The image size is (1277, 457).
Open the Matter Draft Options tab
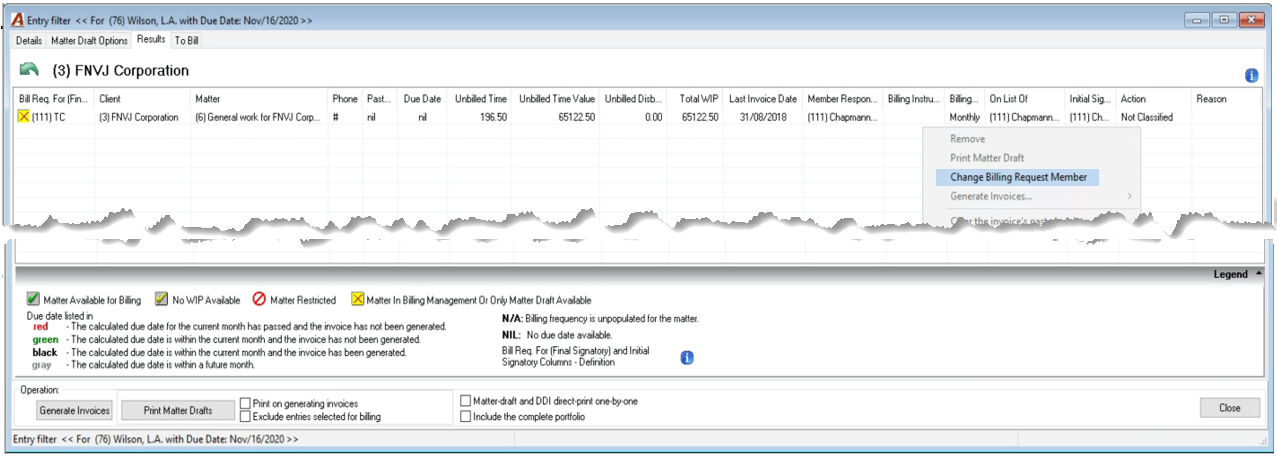90,41
